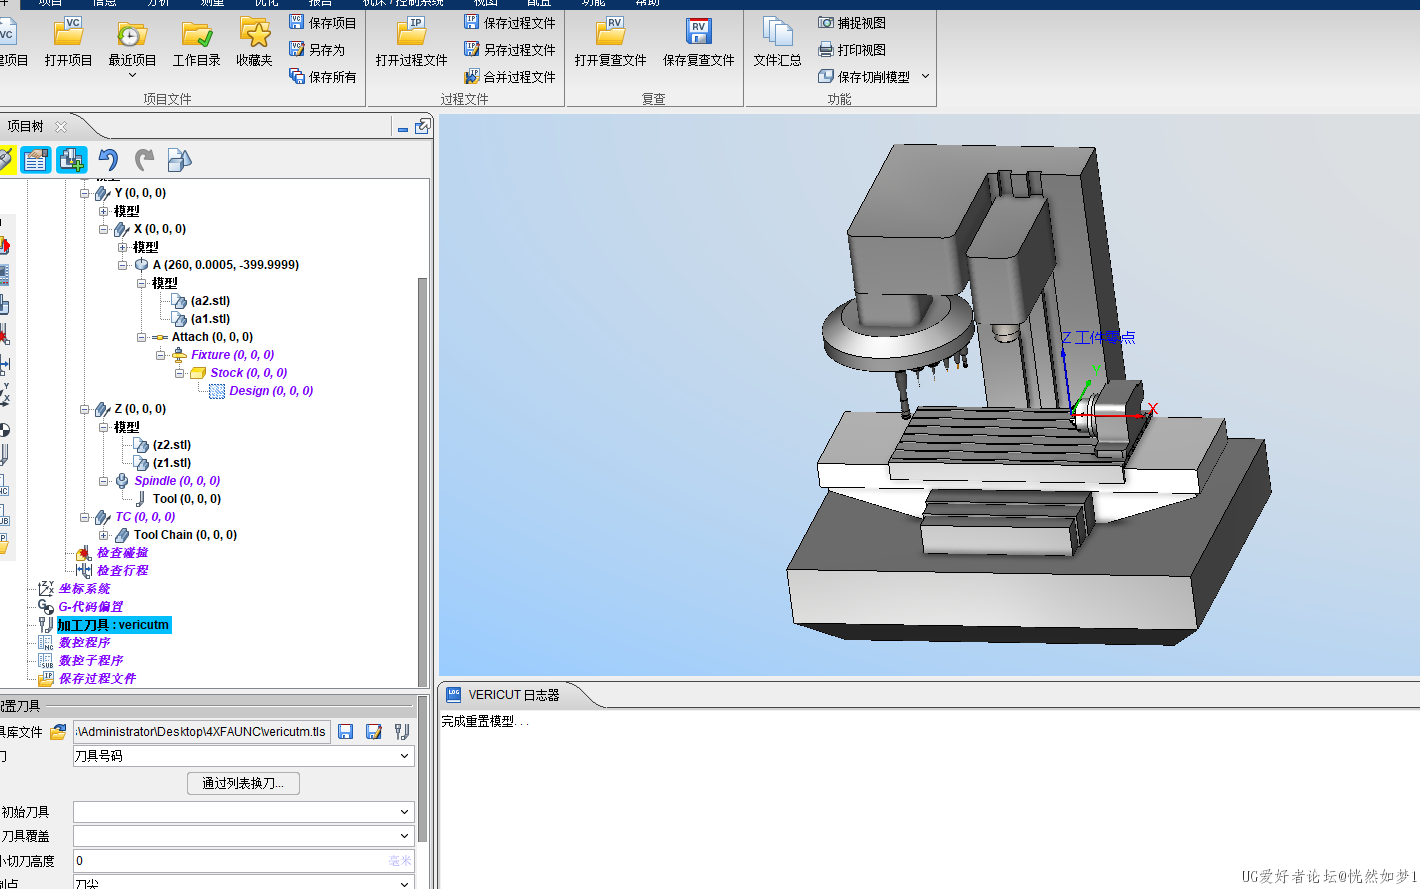Click 合并过程文件 merge icon
Viewport: 1420px width, 889px height.
pos(472,76)
